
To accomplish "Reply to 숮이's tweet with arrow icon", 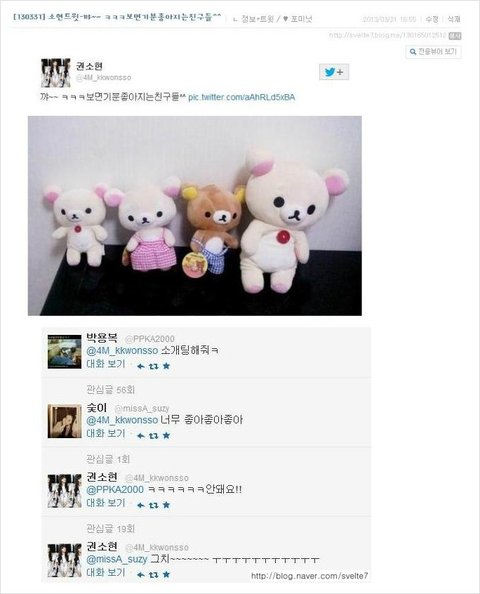I will click(141, 436).
